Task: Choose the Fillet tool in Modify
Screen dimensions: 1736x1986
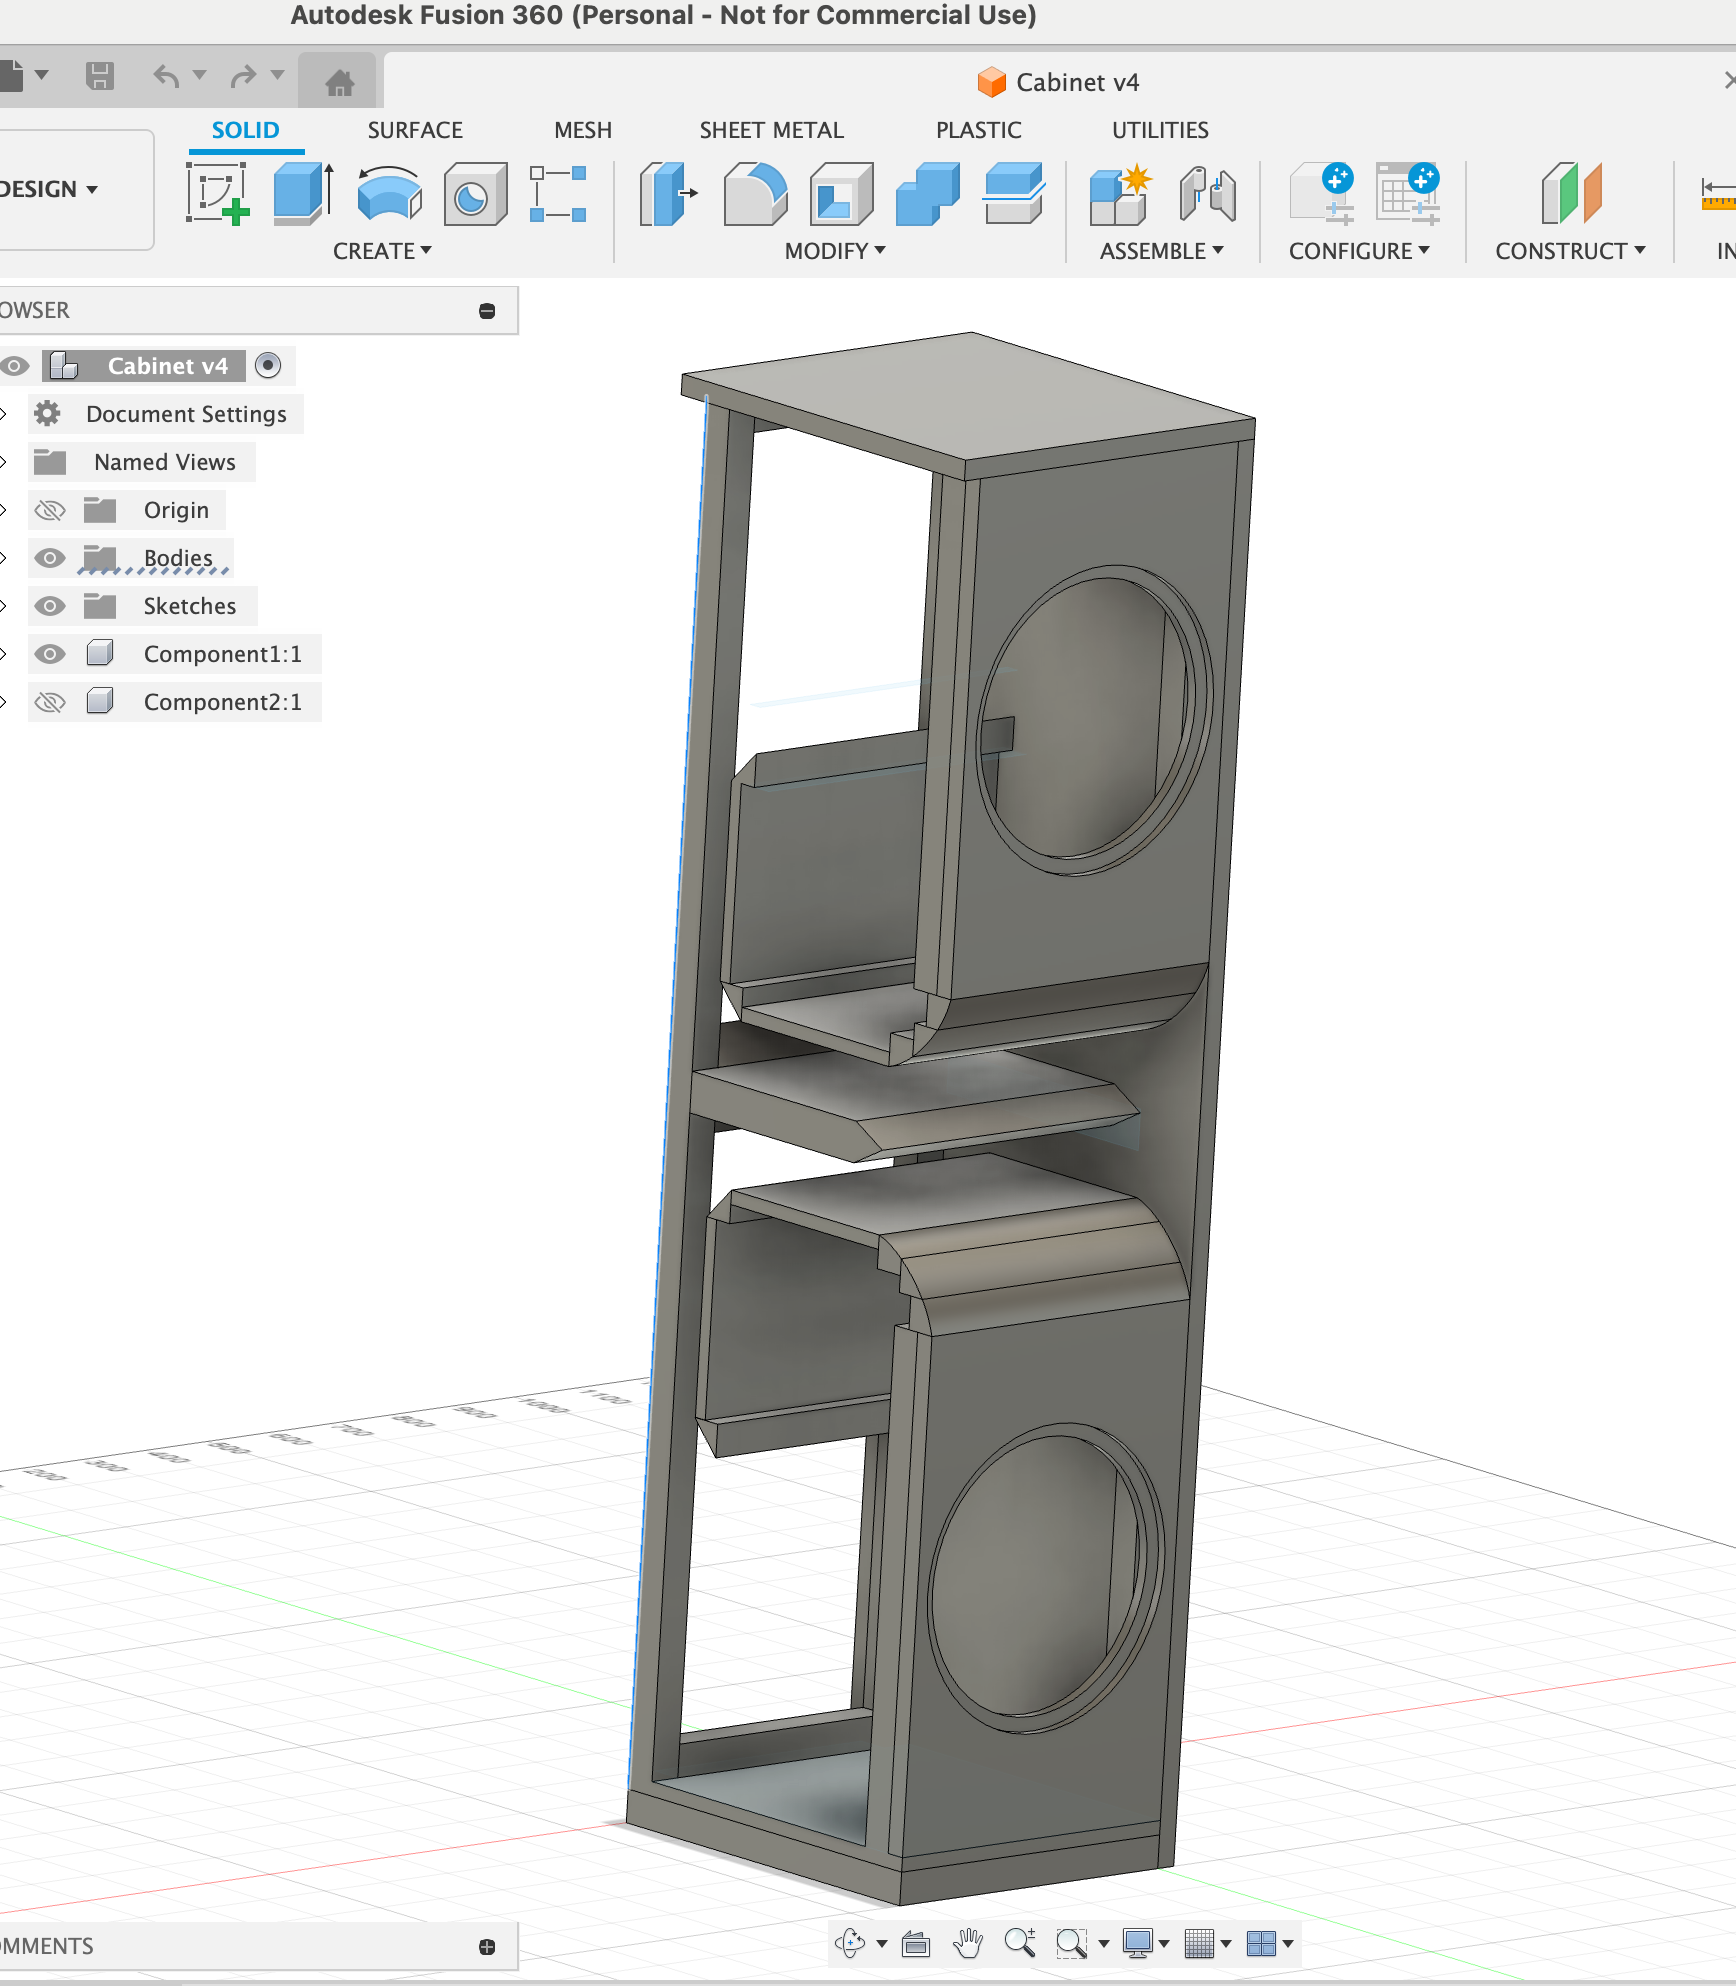Action: pyautogui.click(x=755, y=193)
